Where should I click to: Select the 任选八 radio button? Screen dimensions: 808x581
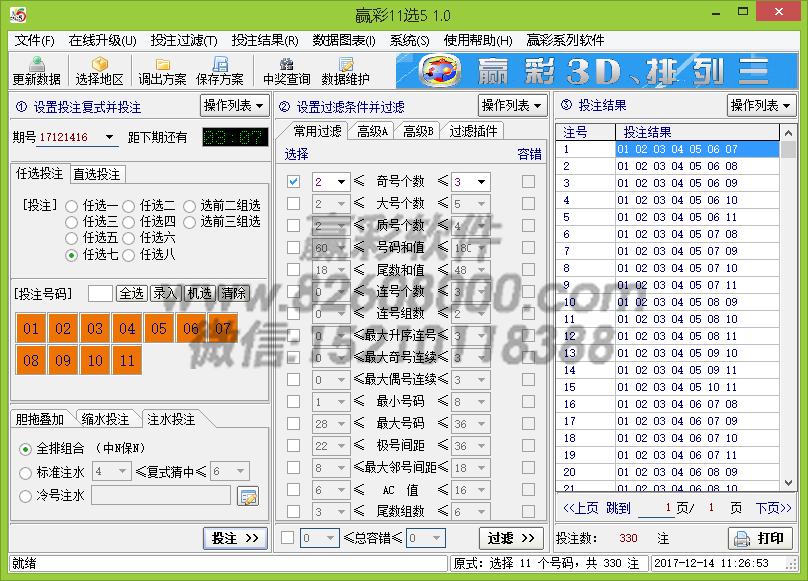(x=128, y=255)
